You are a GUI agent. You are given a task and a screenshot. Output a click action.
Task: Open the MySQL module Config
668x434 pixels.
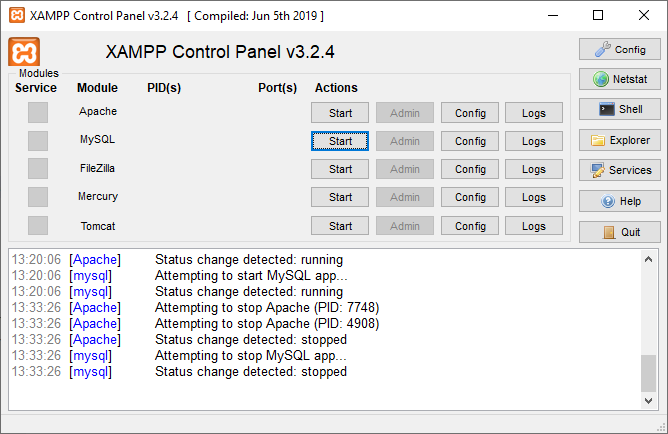click(x=470, y=141)
